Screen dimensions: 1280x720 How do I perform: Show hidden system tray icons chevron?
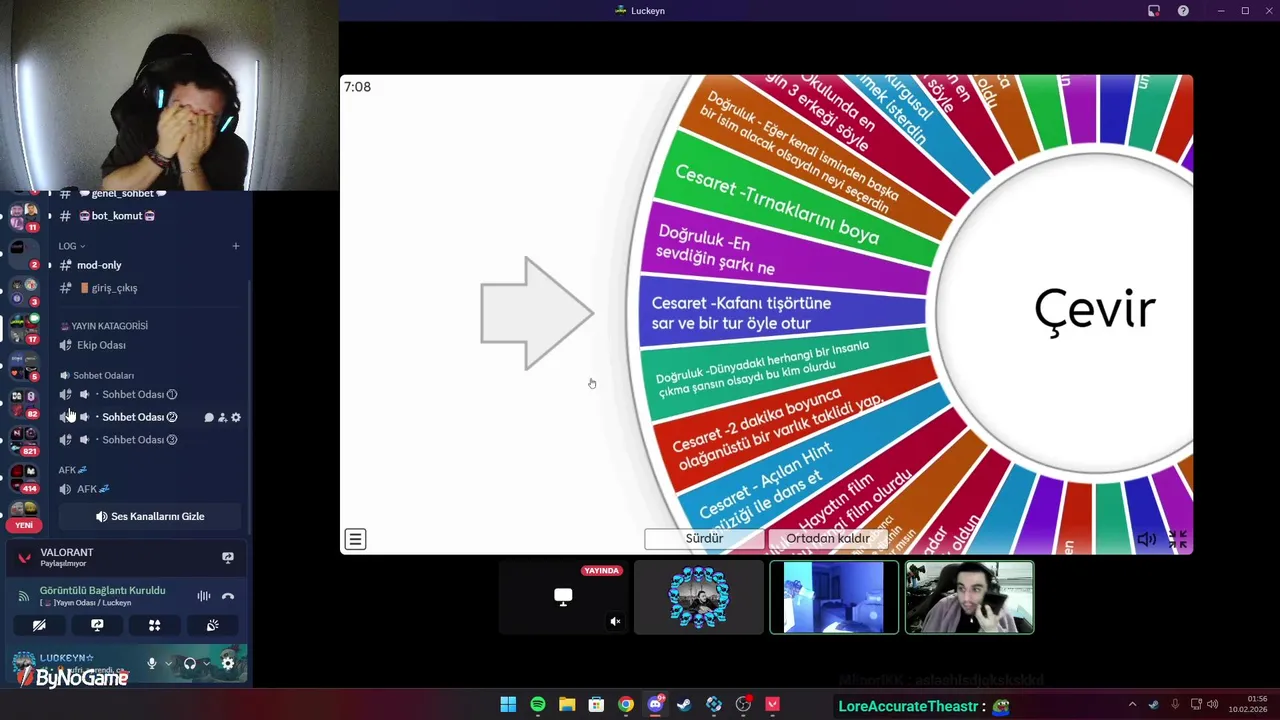(x=1133, y=705)
